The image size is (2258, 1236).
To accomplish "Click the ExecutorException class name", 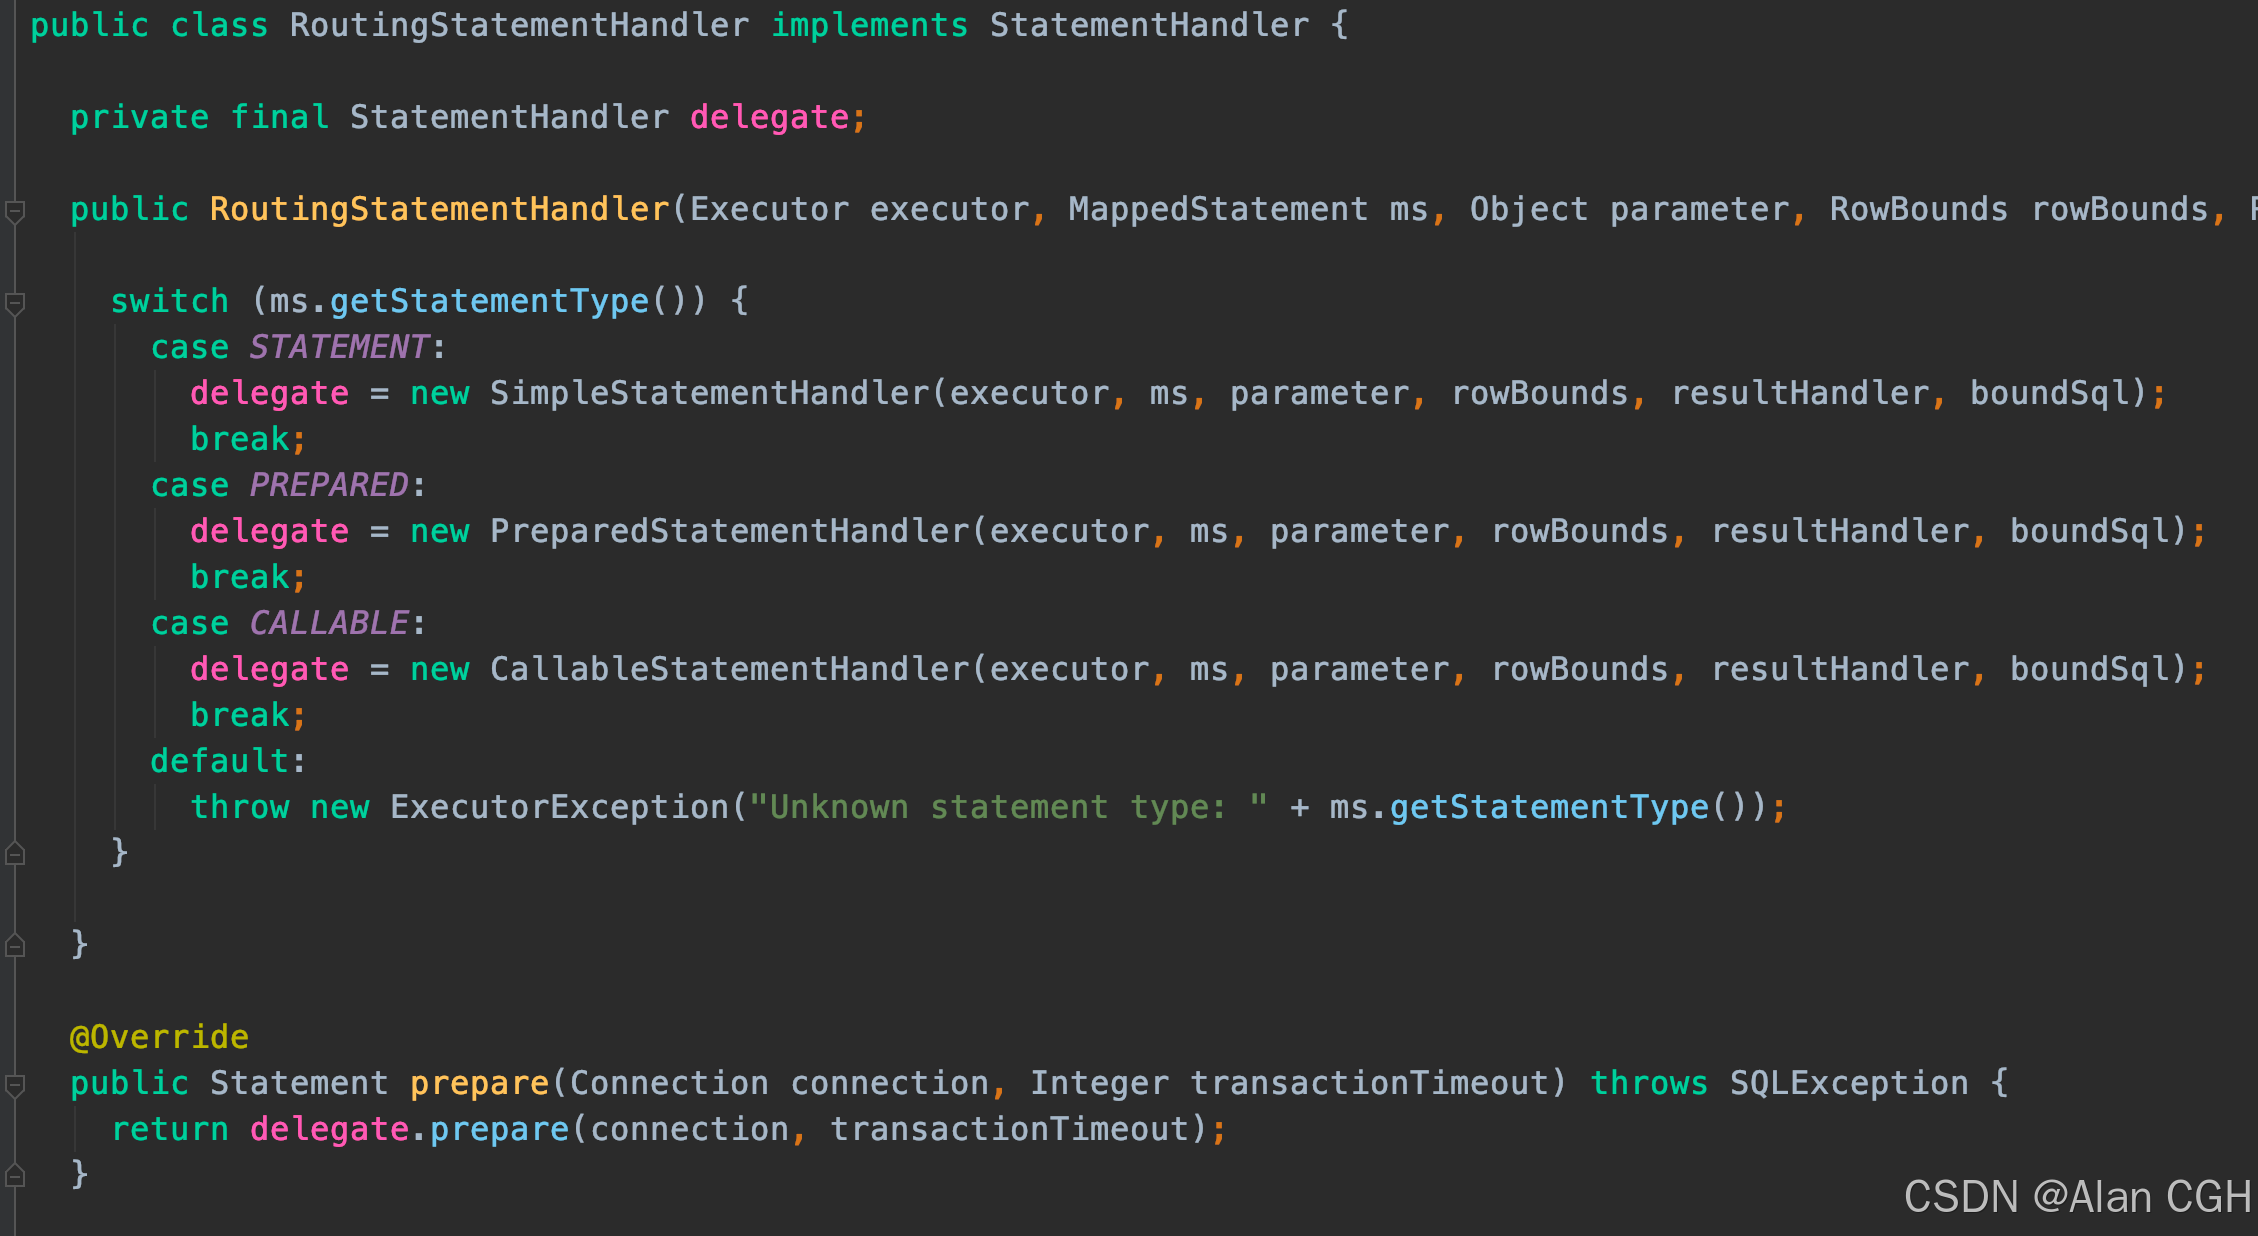I will 559,807.
